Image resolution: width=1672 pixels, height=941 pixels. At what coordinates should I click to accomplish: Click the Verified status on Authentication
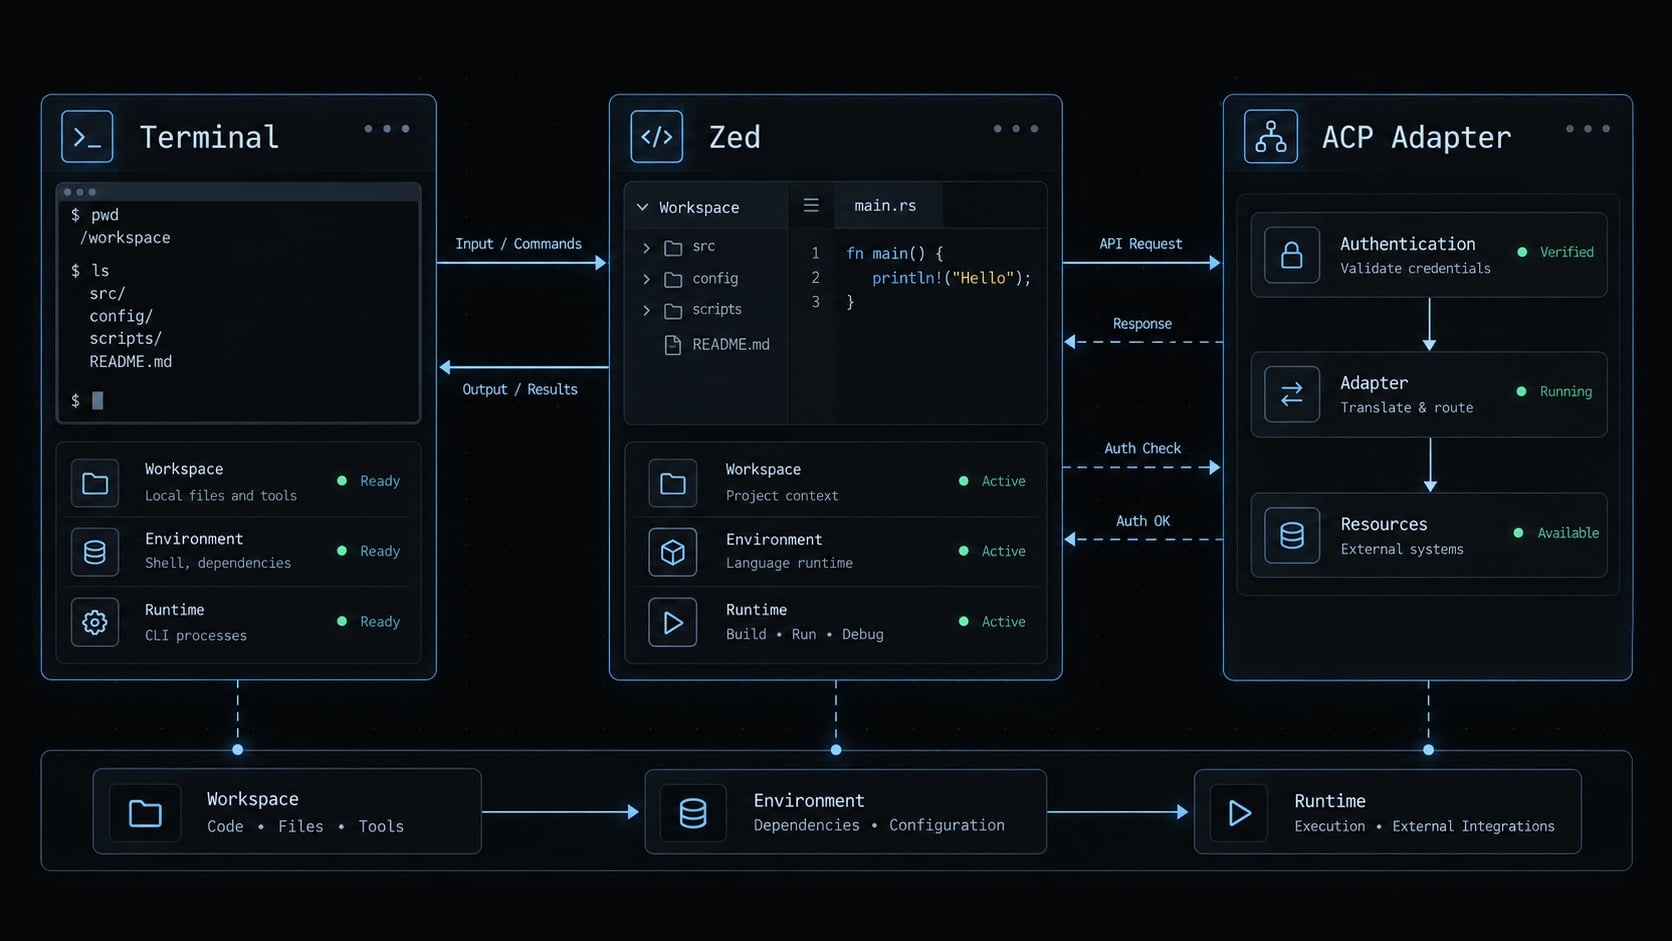point(1556,252)
